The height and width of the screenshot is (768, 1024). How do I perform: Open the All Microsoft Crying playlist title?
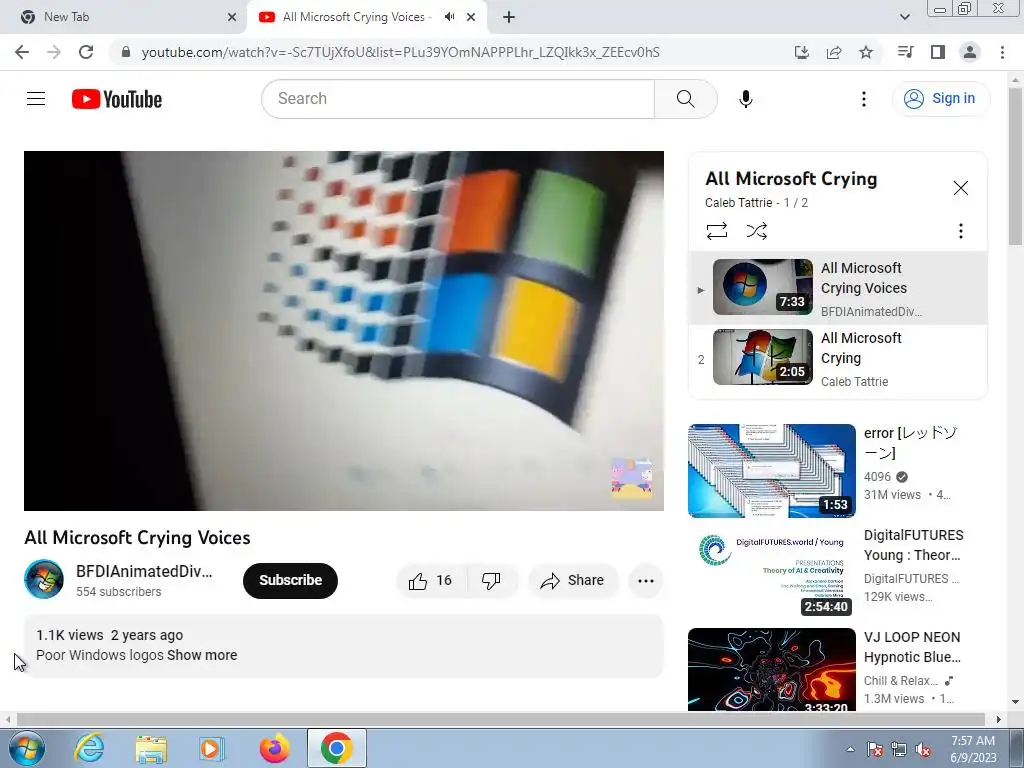pos(791,179)
